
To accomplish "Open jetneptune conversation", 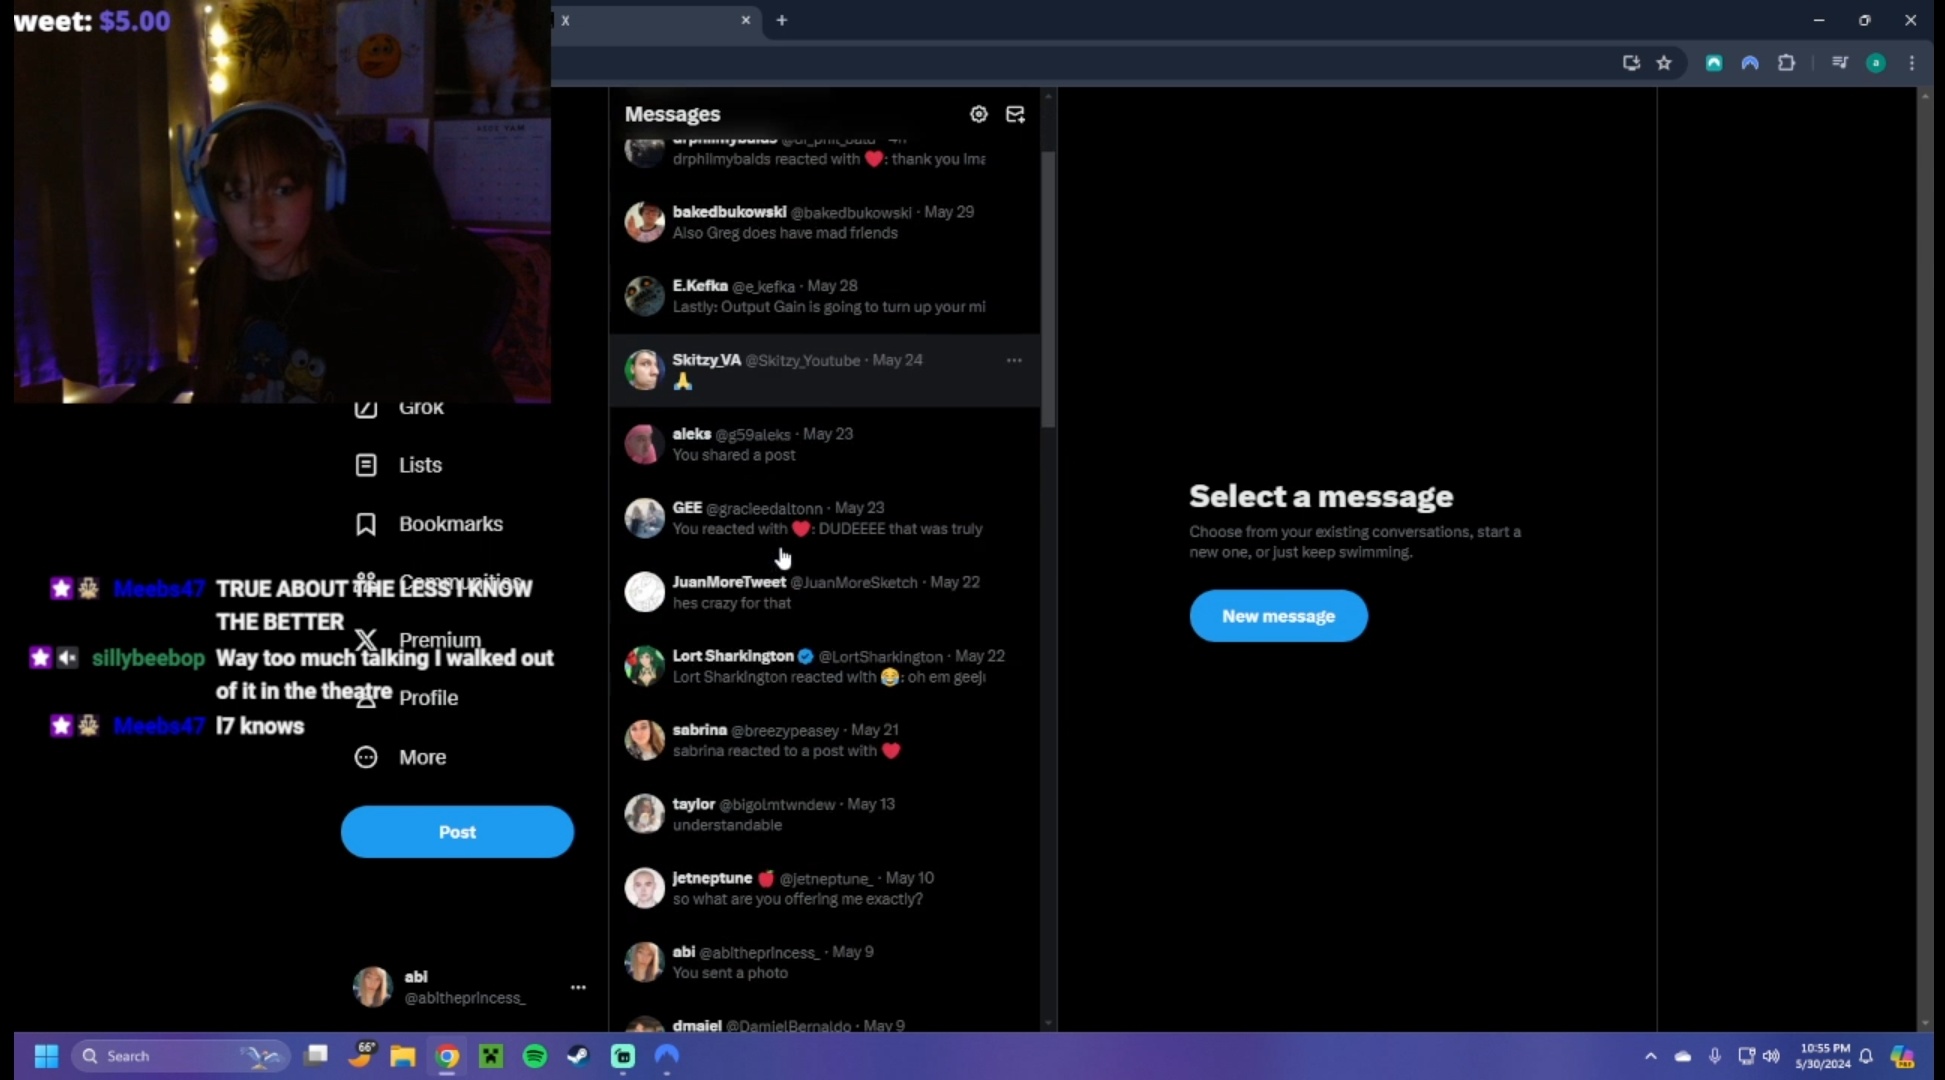I will [x=824, y=888].
